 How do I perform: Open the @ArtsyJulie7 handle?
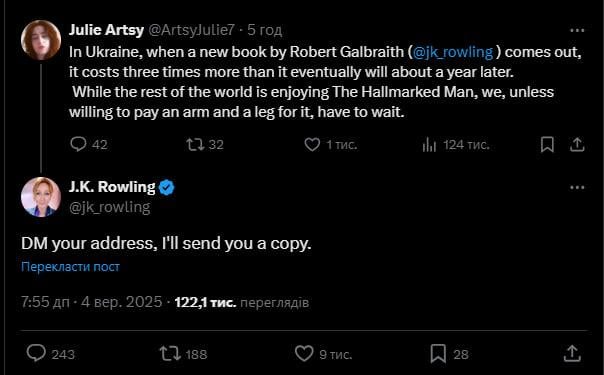[191, 30]
